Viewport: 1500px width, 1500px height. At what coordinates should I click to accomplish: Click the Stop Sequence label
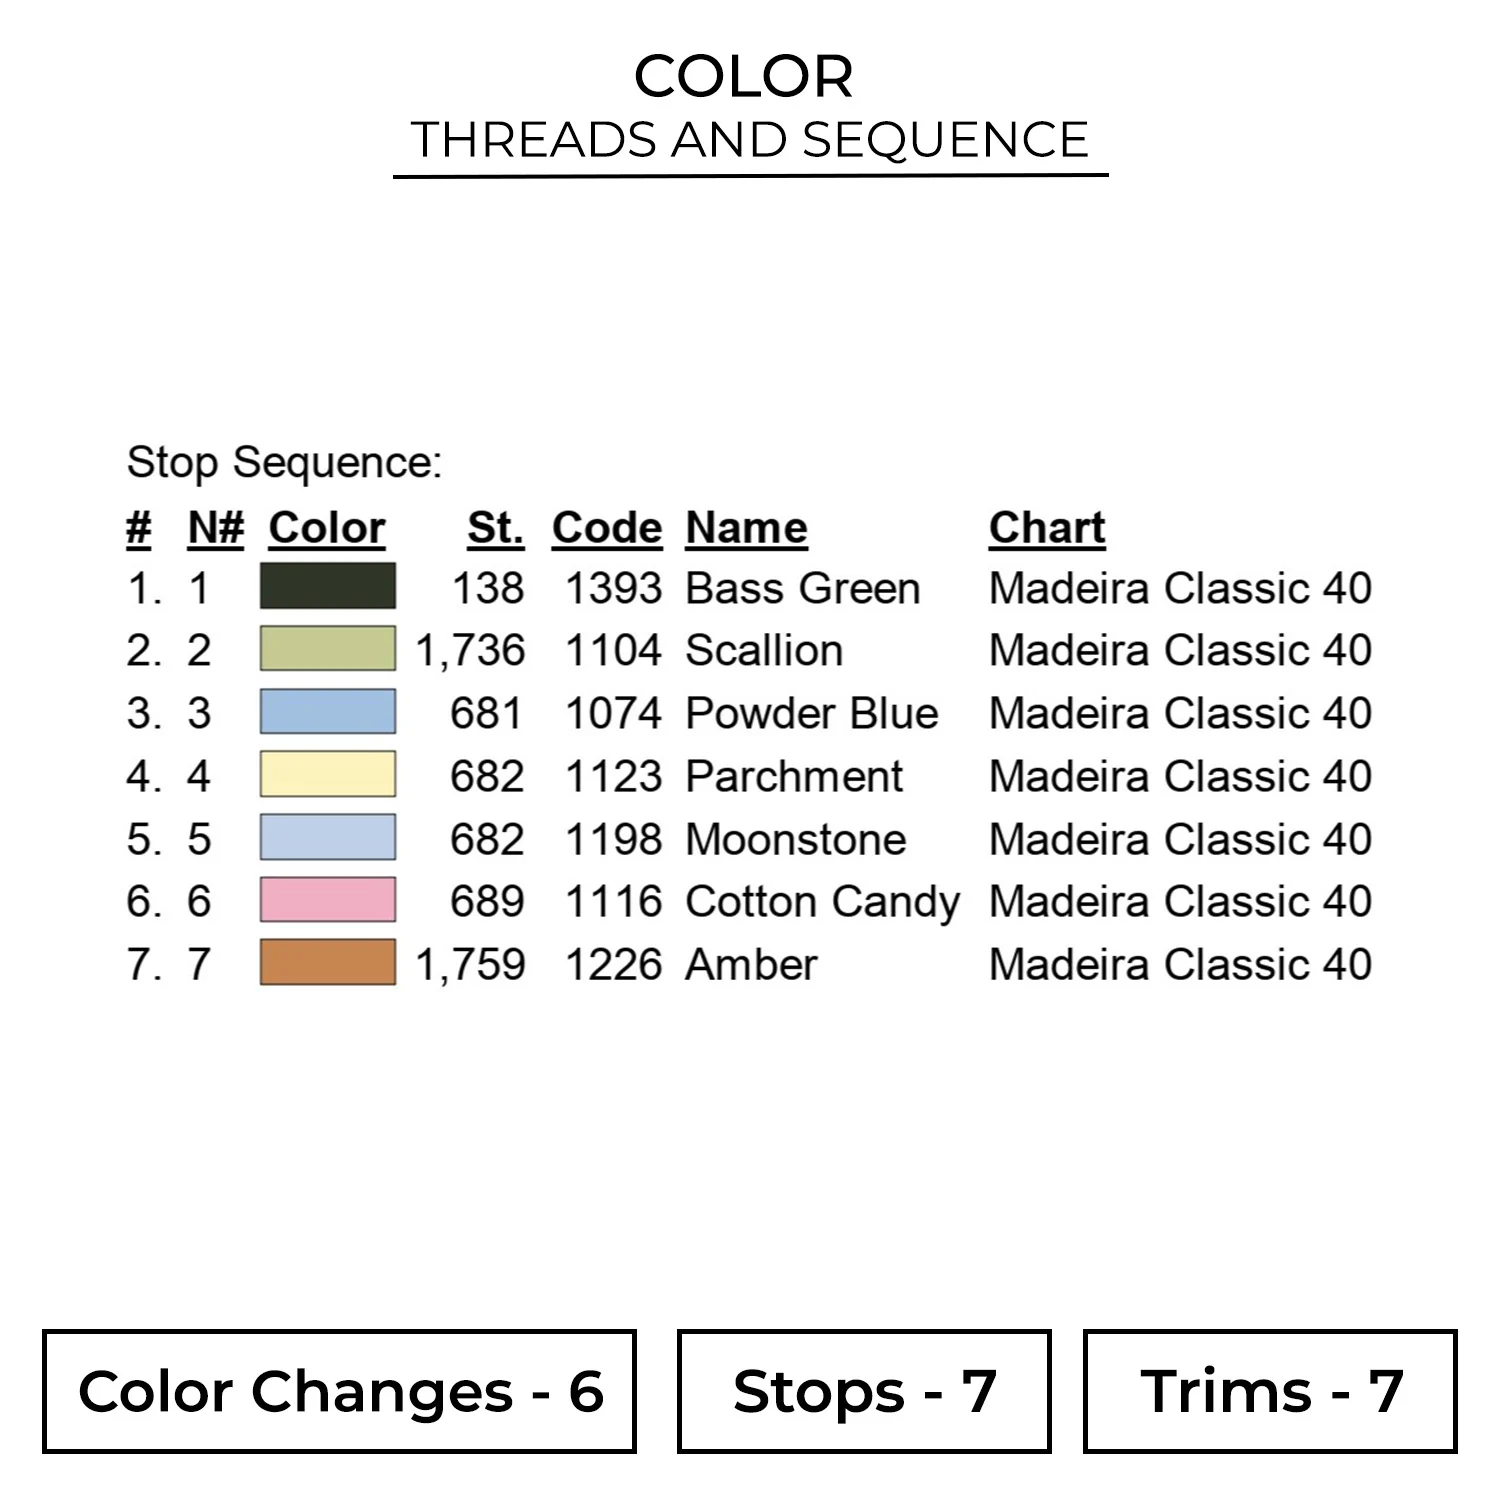coord(284,463)
